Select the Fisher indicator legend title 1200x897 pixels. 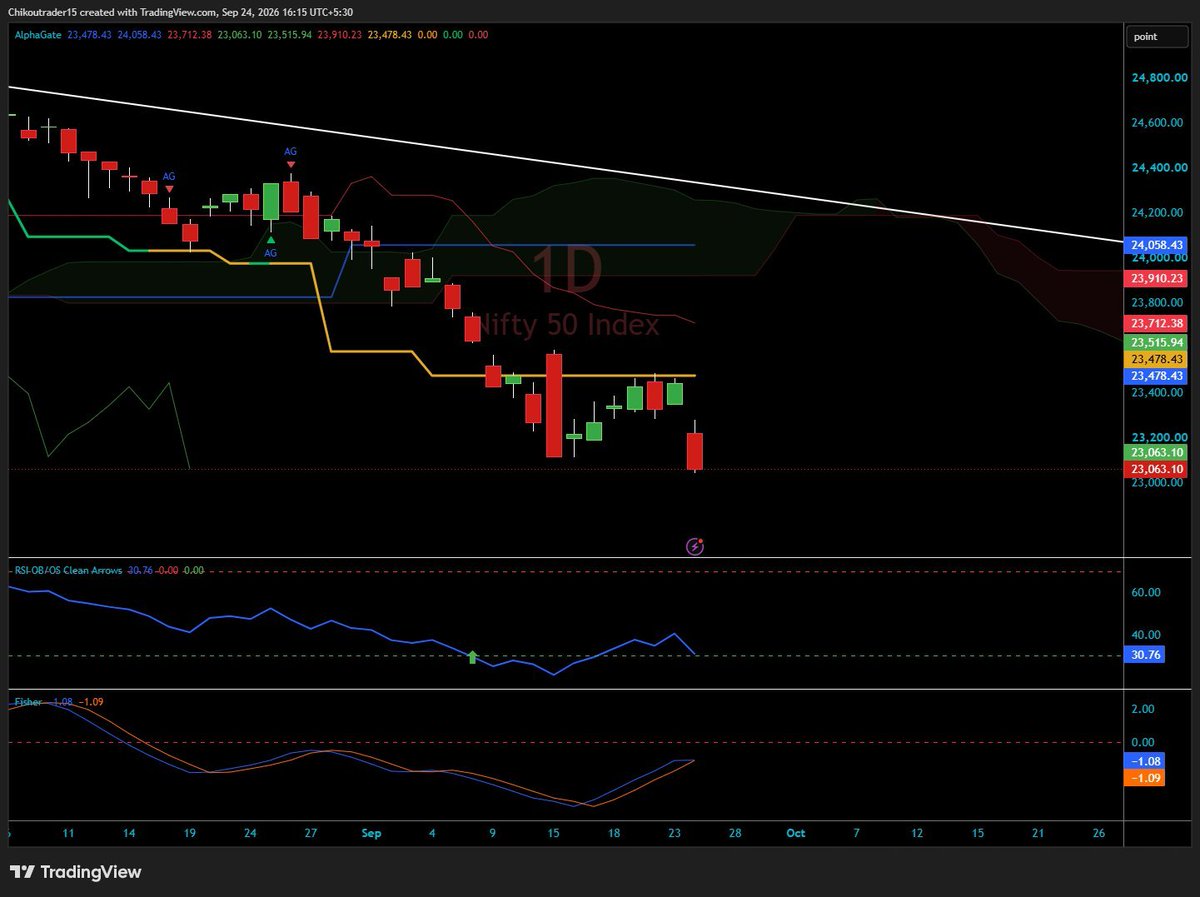click(28, 702)
